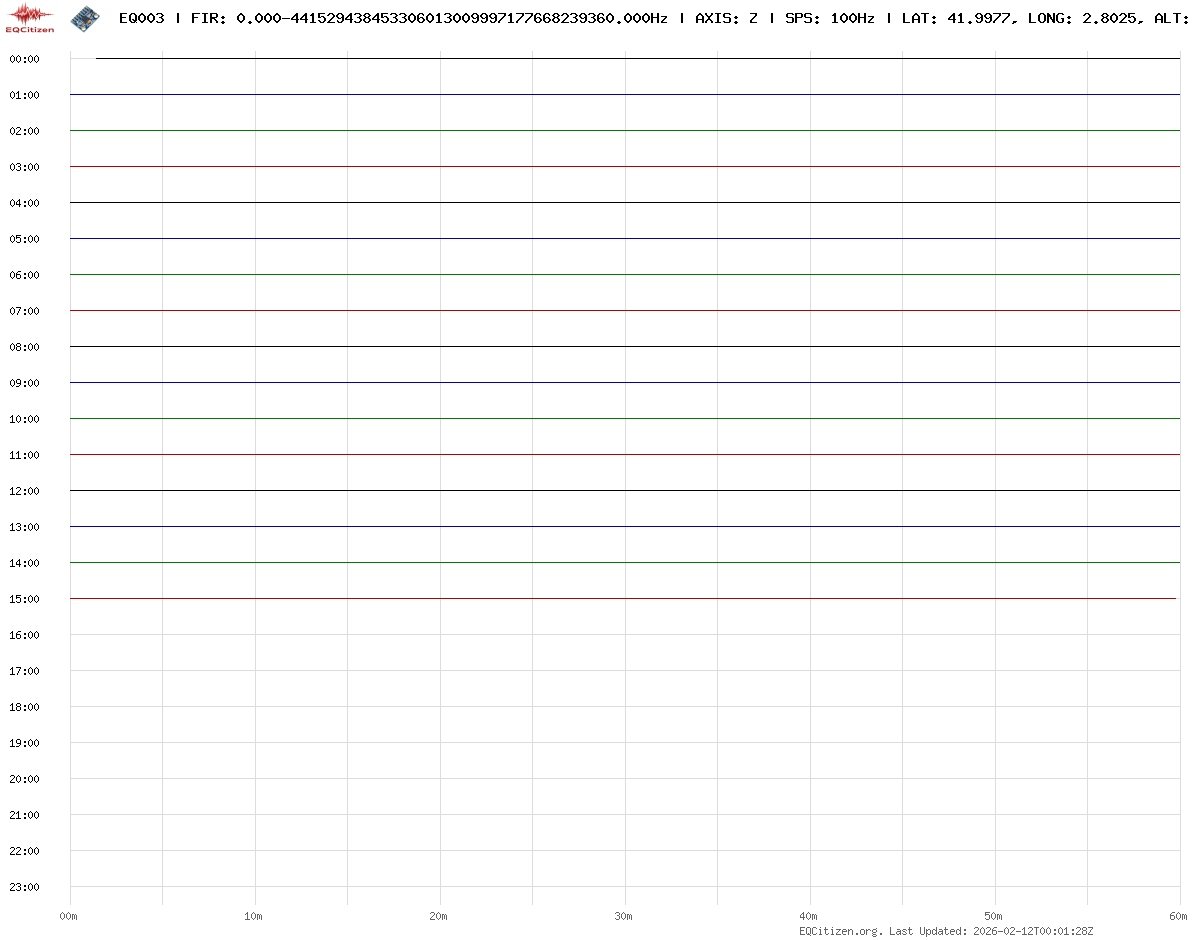1200x940 pixels.
Task: Click the 60m marker on time axis
Action: click(1179, 916)
